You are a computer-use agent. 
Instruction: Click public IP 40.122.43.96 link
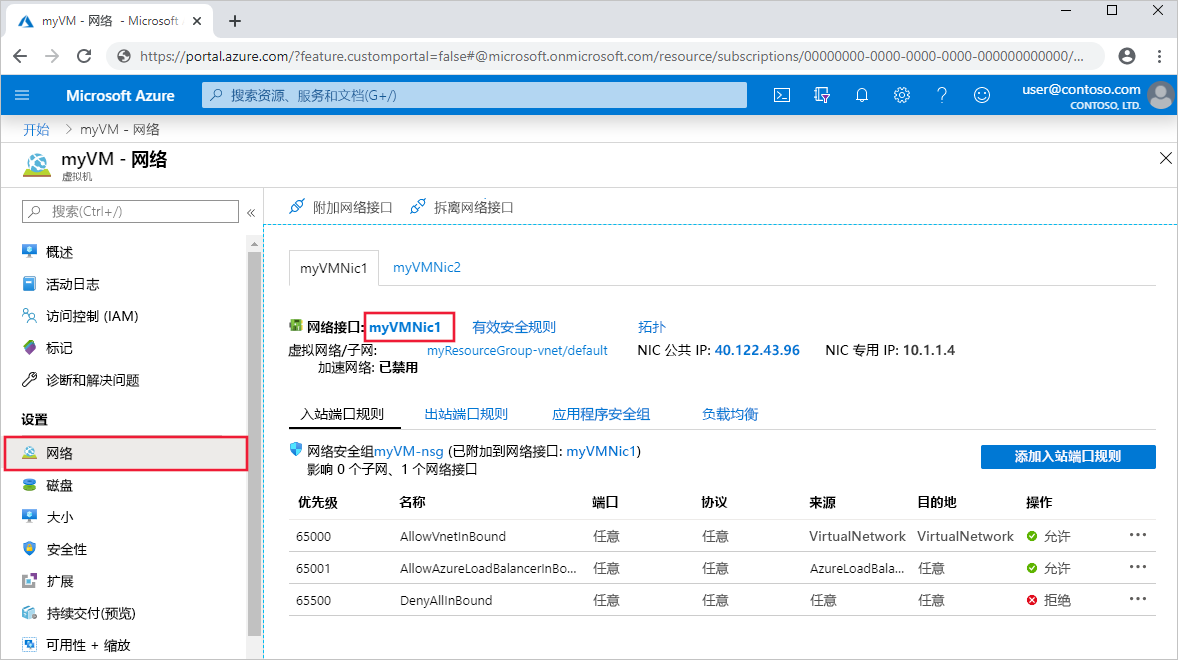click(x=757, y=350)
